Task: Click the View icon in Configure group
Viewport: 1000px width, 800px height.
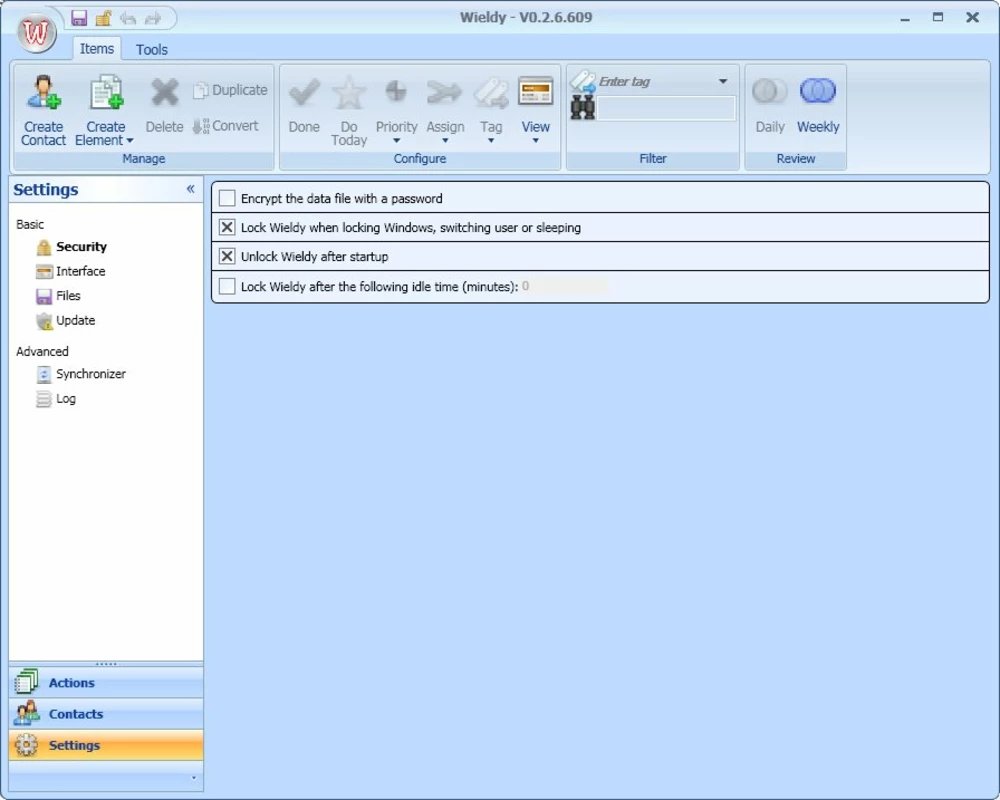Action: (536, 91)
